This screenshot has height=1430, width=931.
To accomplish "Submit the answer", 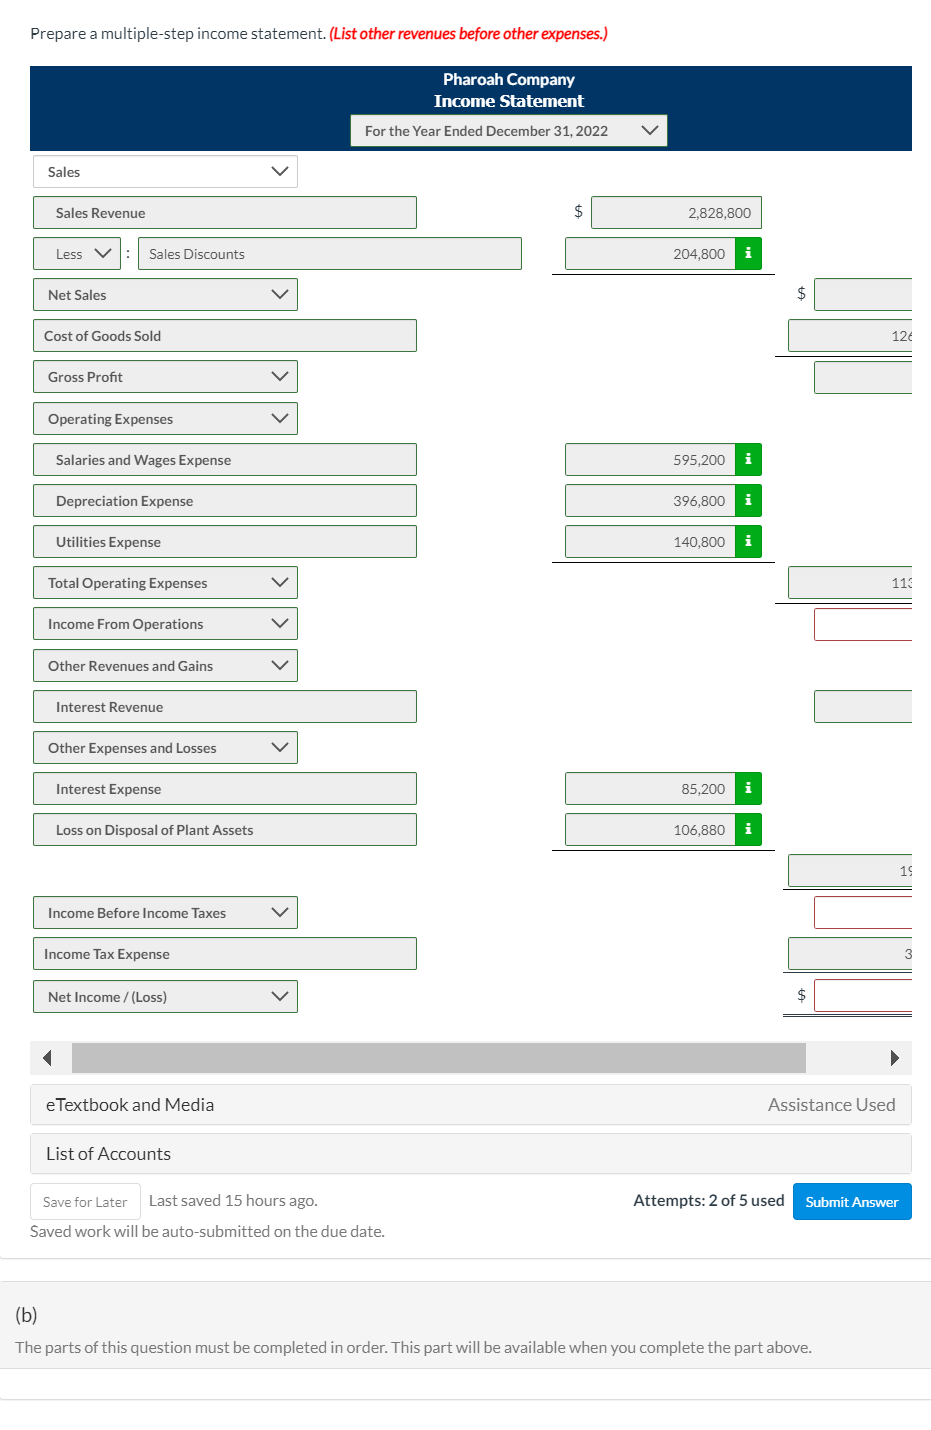I will tap(852, 1202).
